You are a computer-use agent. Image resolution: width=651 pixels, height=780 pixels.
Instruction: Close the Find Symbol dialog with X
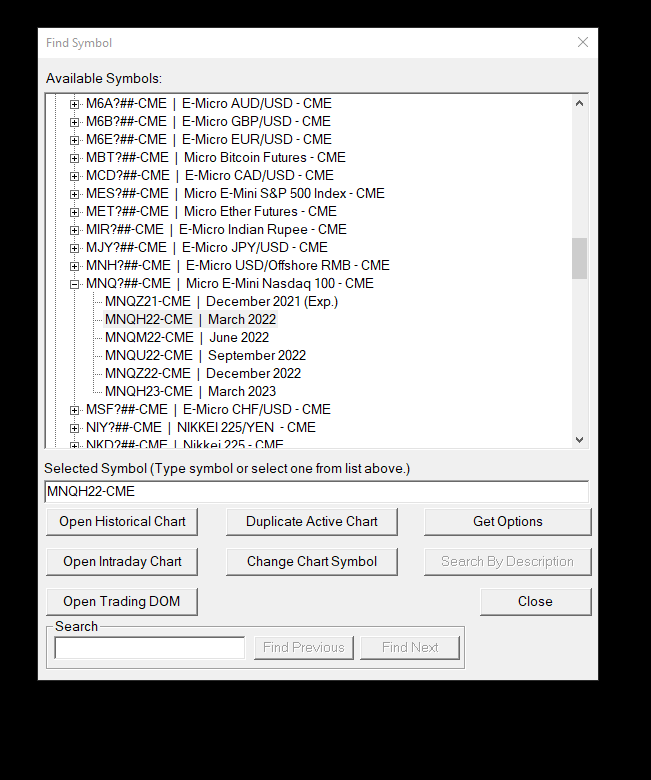583,42
